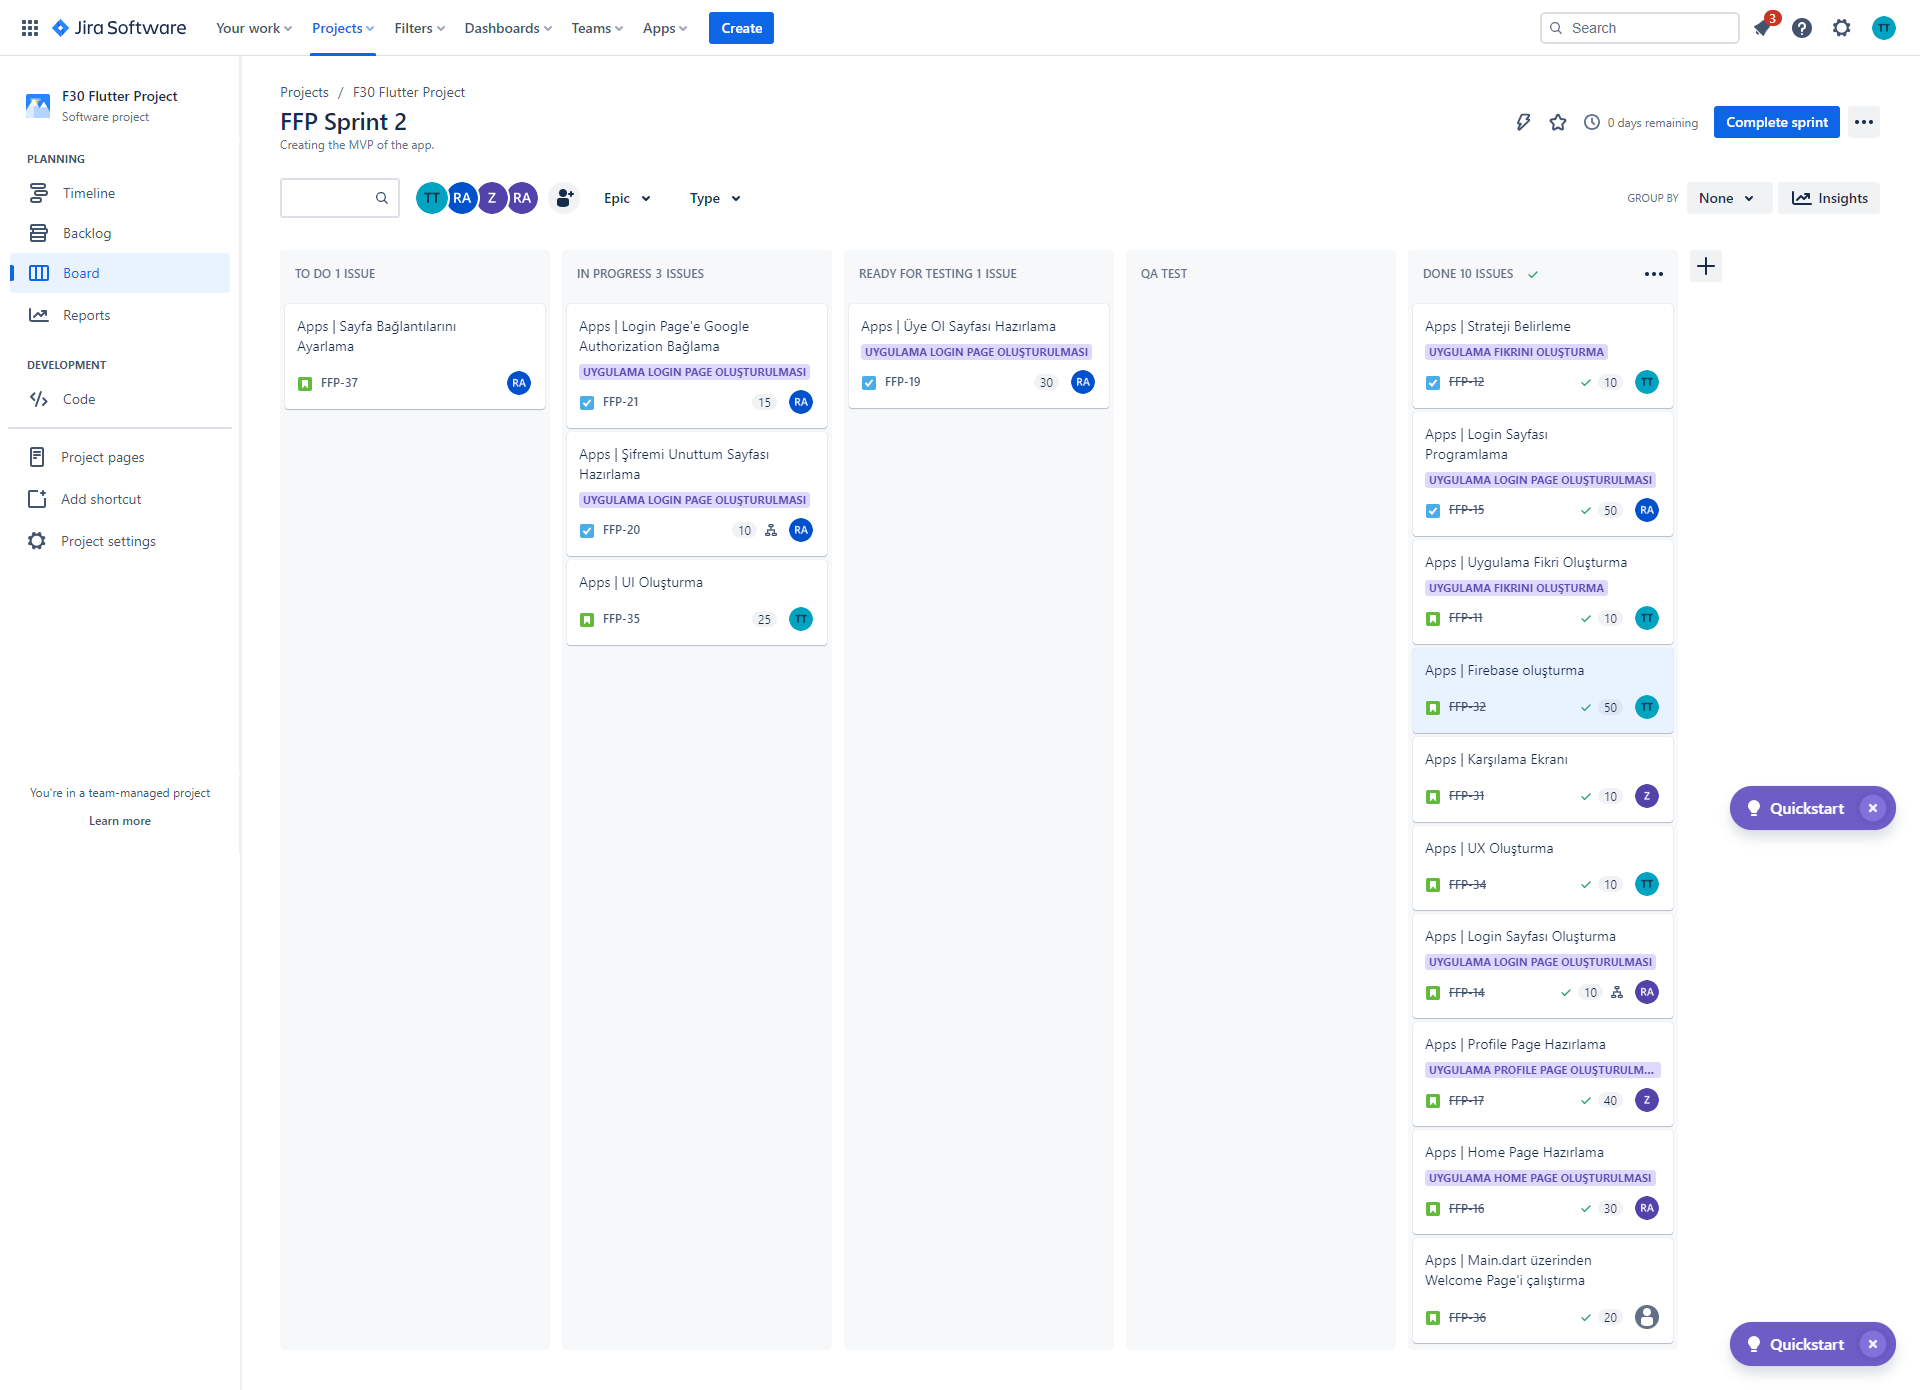
Task: Open the Filters menu
Action: click(418, 28)
